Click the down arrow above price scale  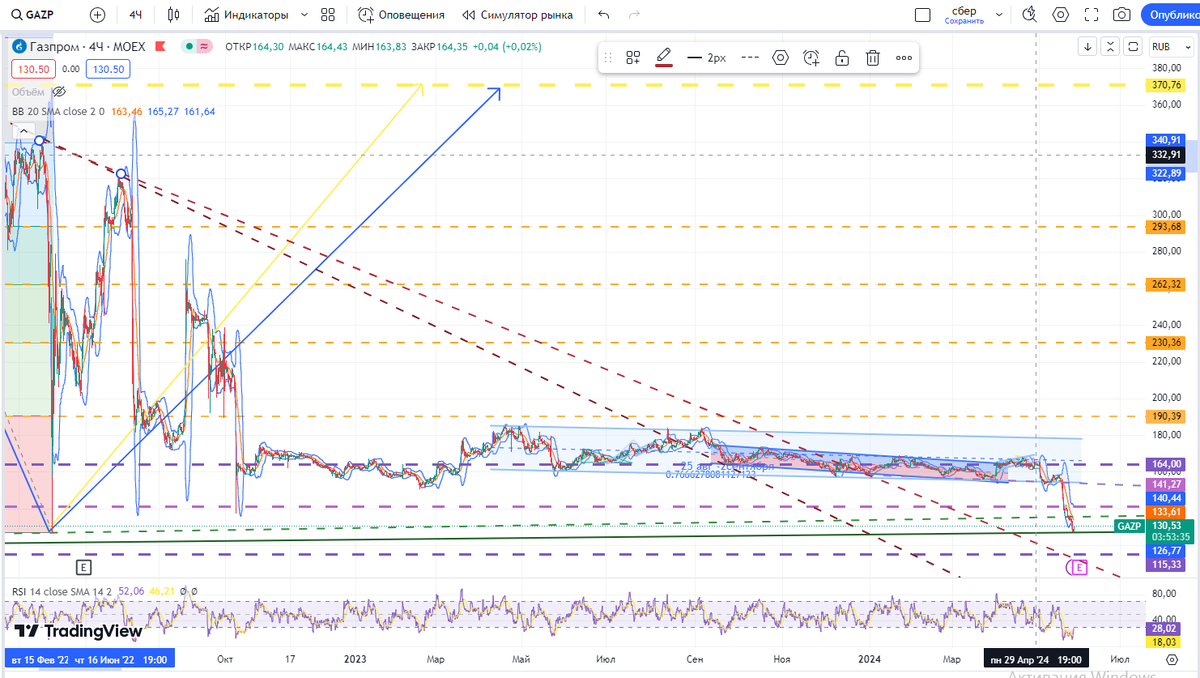click(1089, 46)
